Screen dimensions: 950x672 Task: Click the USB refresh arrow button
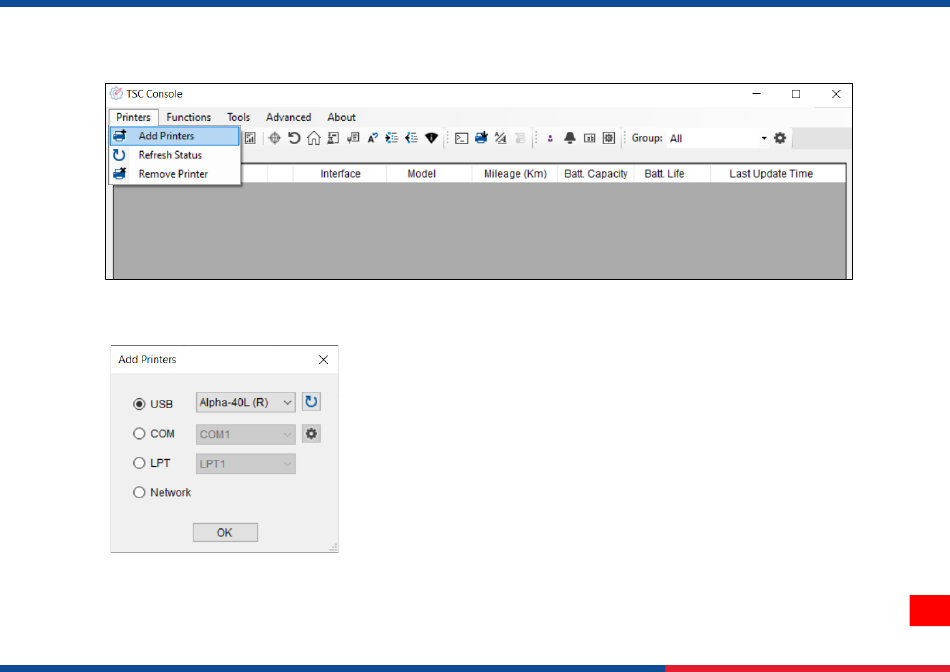click(x=311, y=402)
